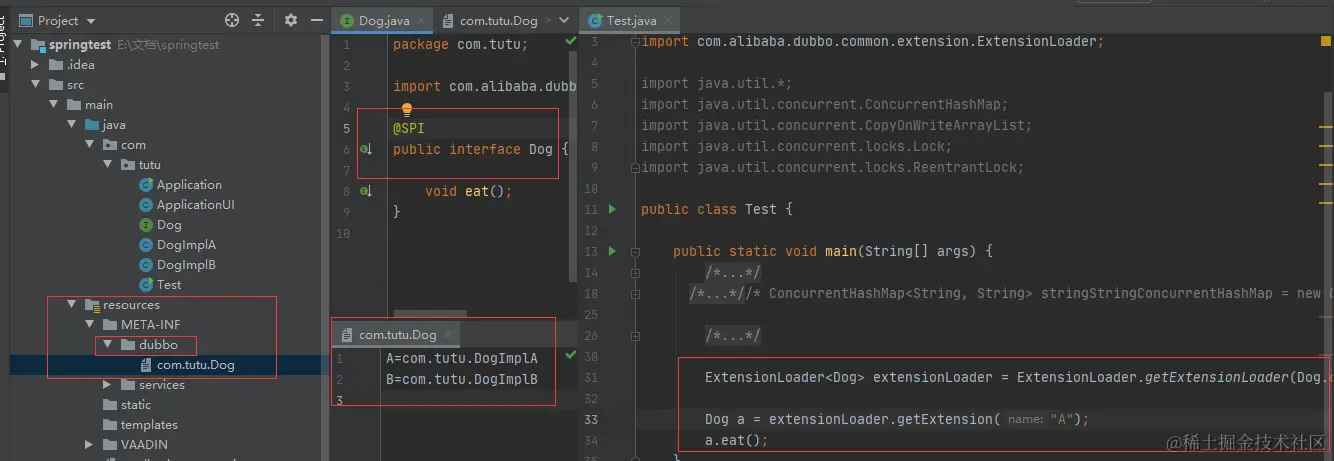Select the static folder
The width and height of the screenshot is (1334, 461).
[x=136, y=405]
